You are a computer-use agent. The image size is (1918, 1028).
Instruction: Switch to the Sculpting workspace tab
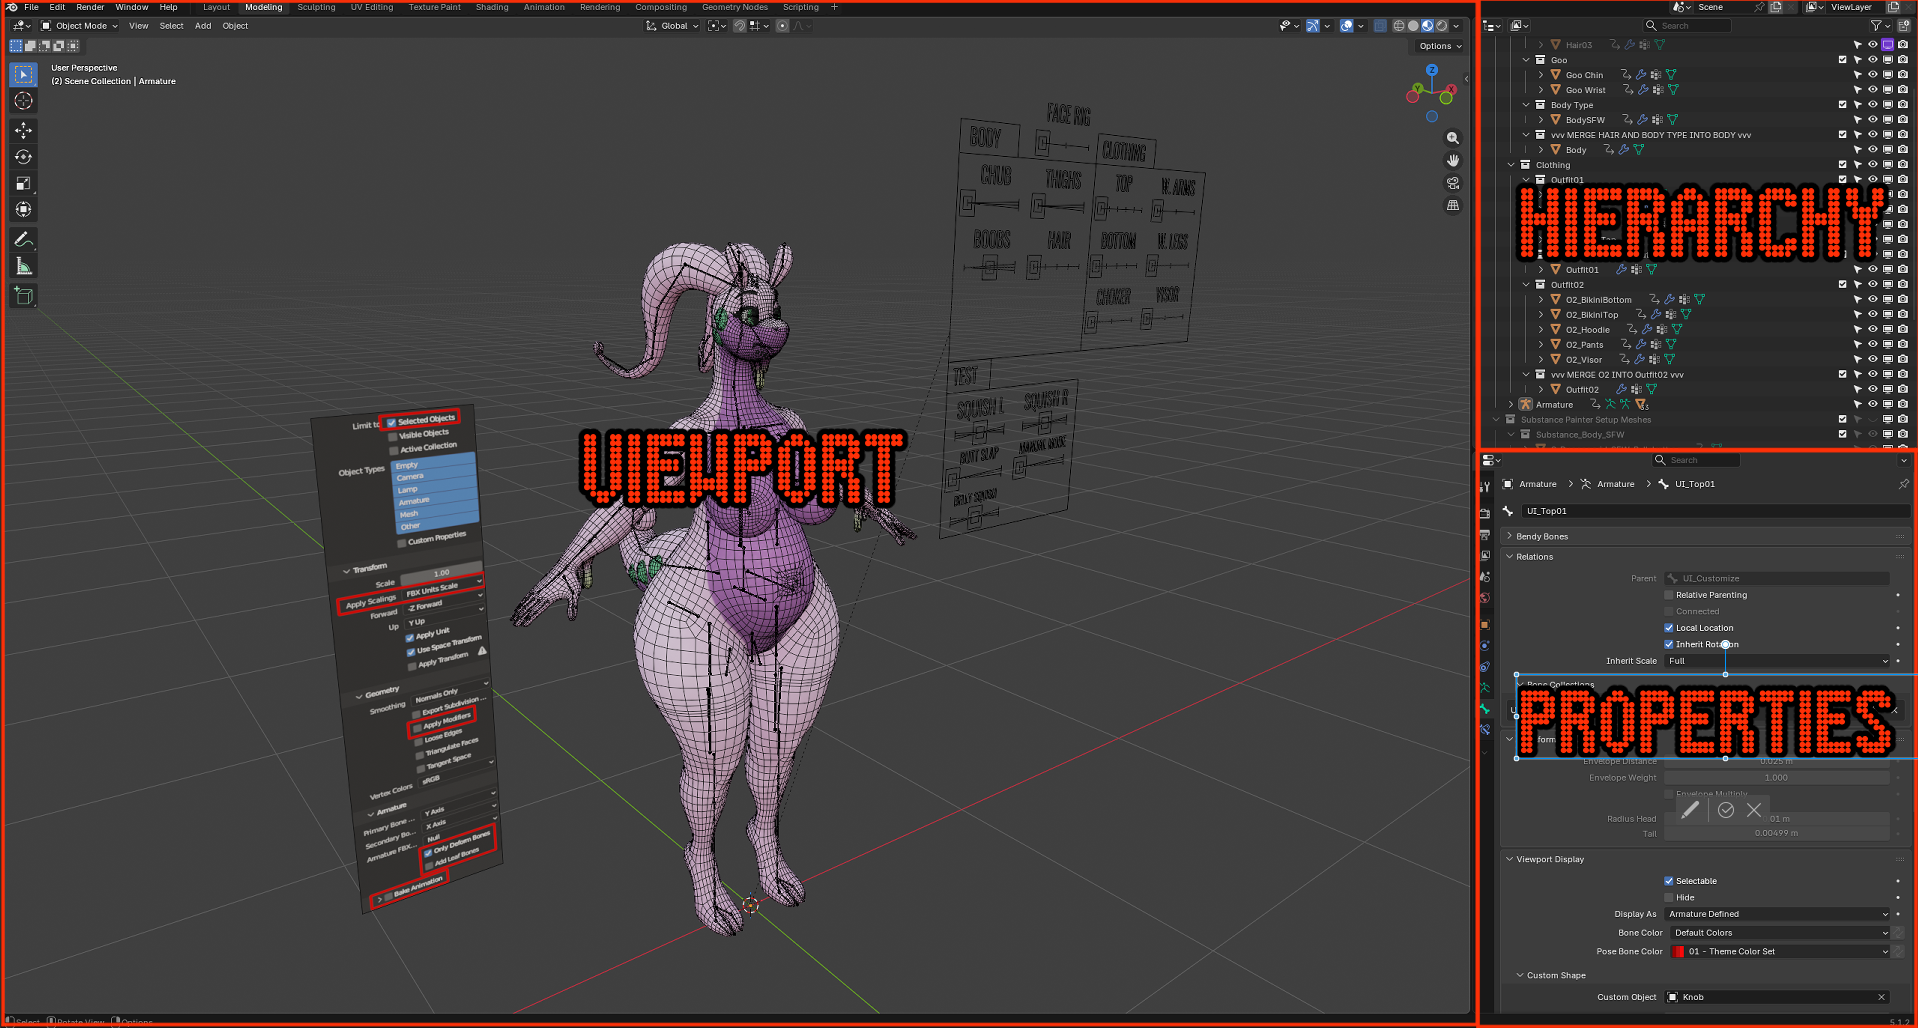(x=316, y=7)
